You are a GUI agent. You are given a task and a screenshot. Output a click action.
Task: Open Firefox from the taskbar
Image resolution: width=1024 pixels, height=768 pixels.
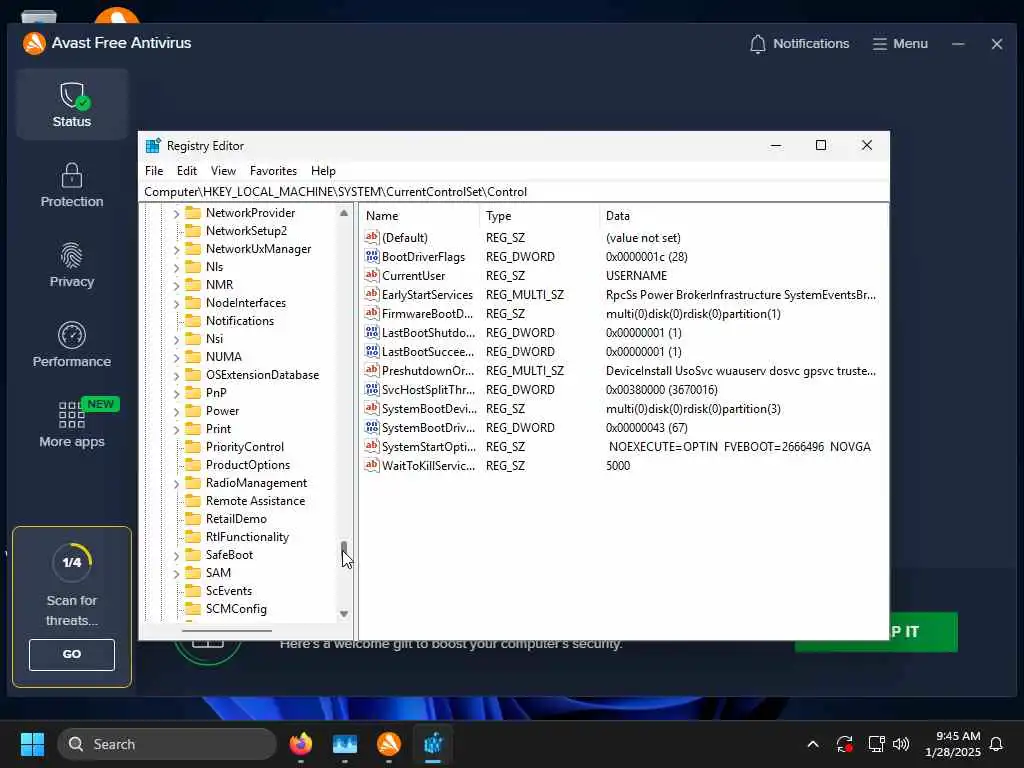(300, 744)
